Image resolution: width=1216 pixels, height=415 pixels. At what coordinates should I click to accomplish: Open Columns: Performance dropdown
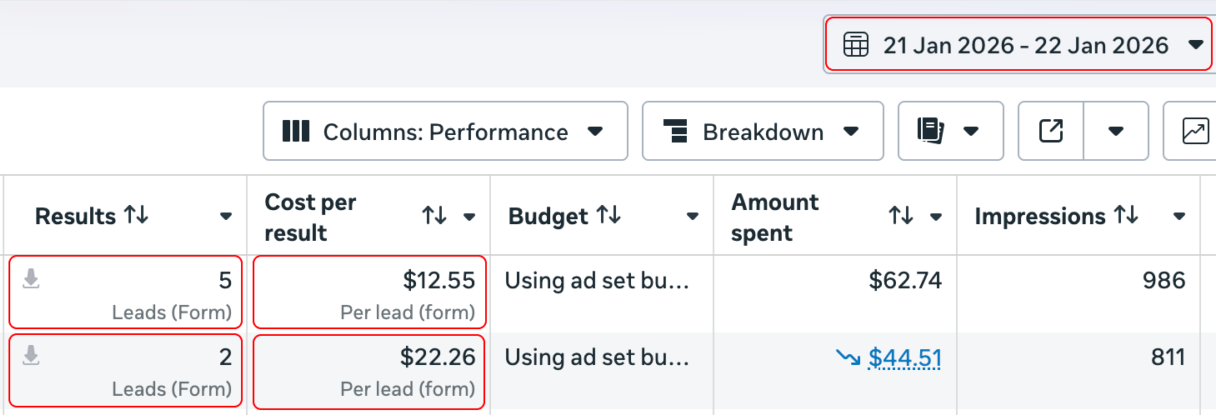tap(445, 131)
